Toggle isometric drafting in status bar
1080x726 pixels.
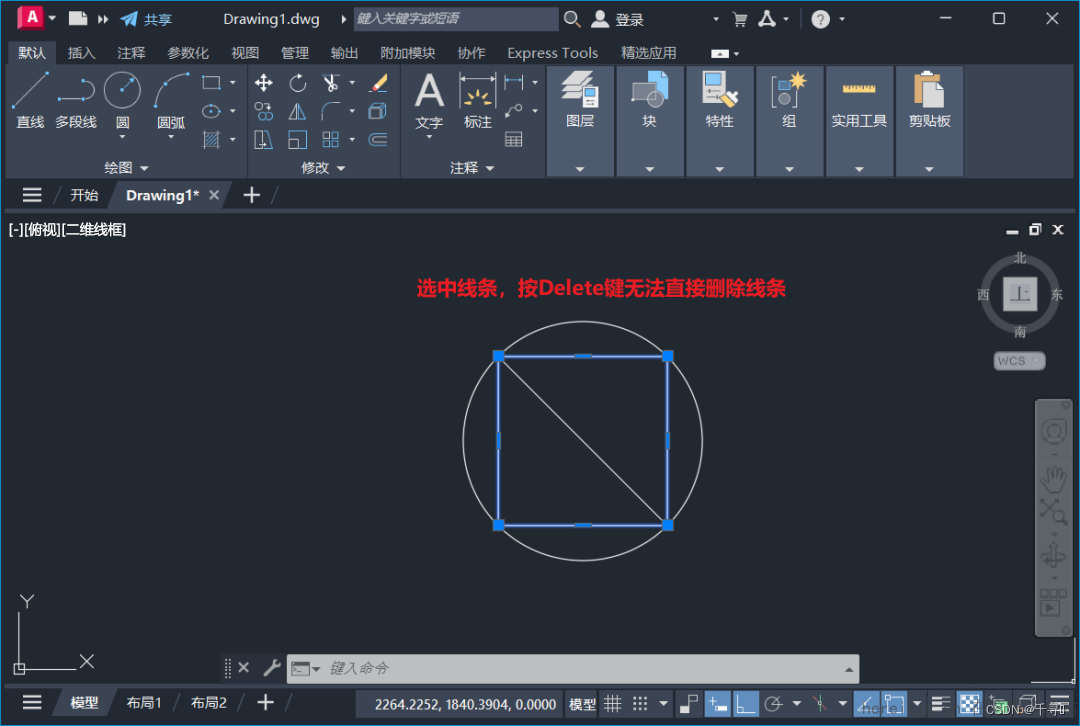(x=820, y=704)
